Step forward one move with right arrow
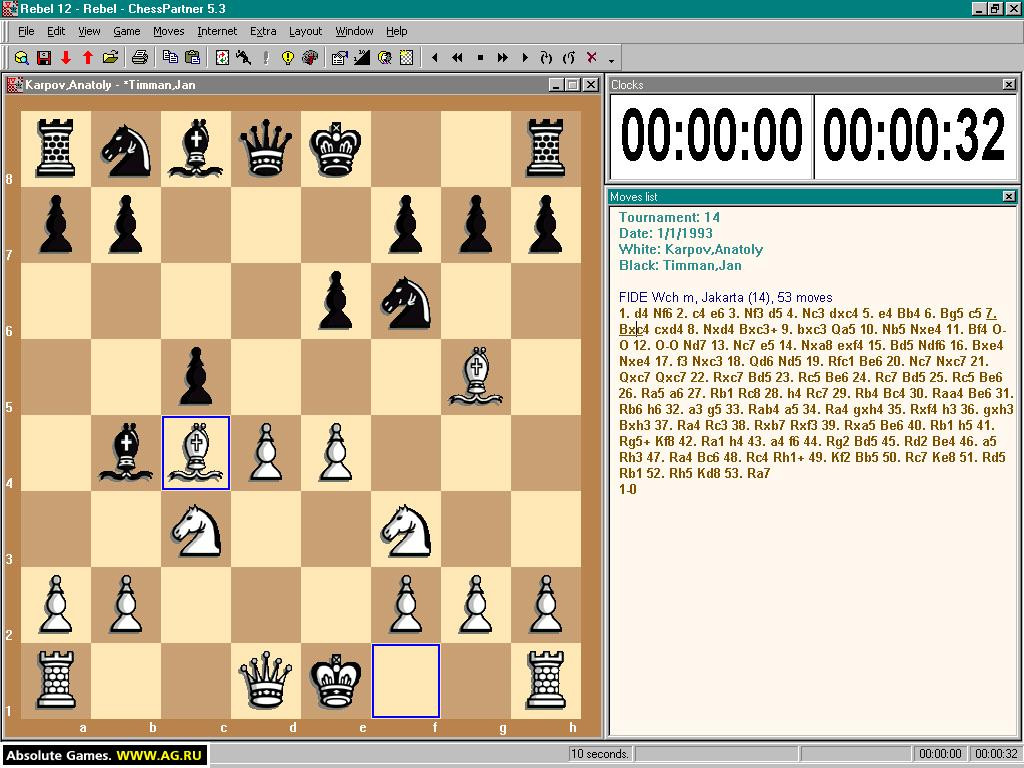The image size is (1024, 768). point(524,57)
